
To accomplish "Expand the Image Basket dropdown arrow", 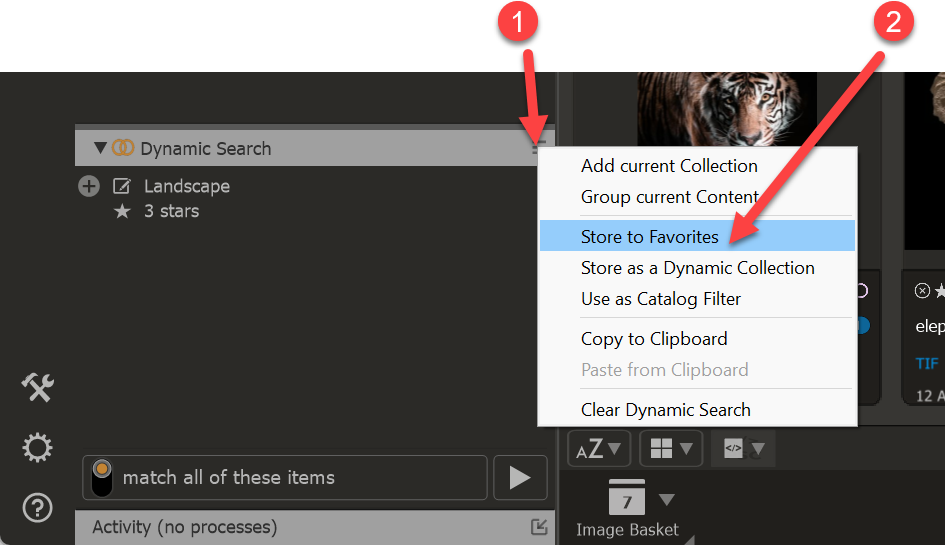I will pos(667,499).
